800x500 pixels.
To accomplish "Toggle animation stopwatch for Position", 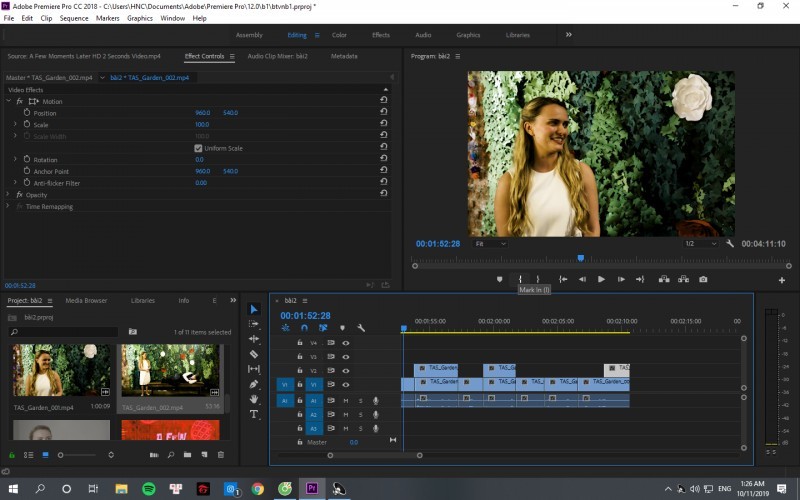I will click(x=27, y=112).
